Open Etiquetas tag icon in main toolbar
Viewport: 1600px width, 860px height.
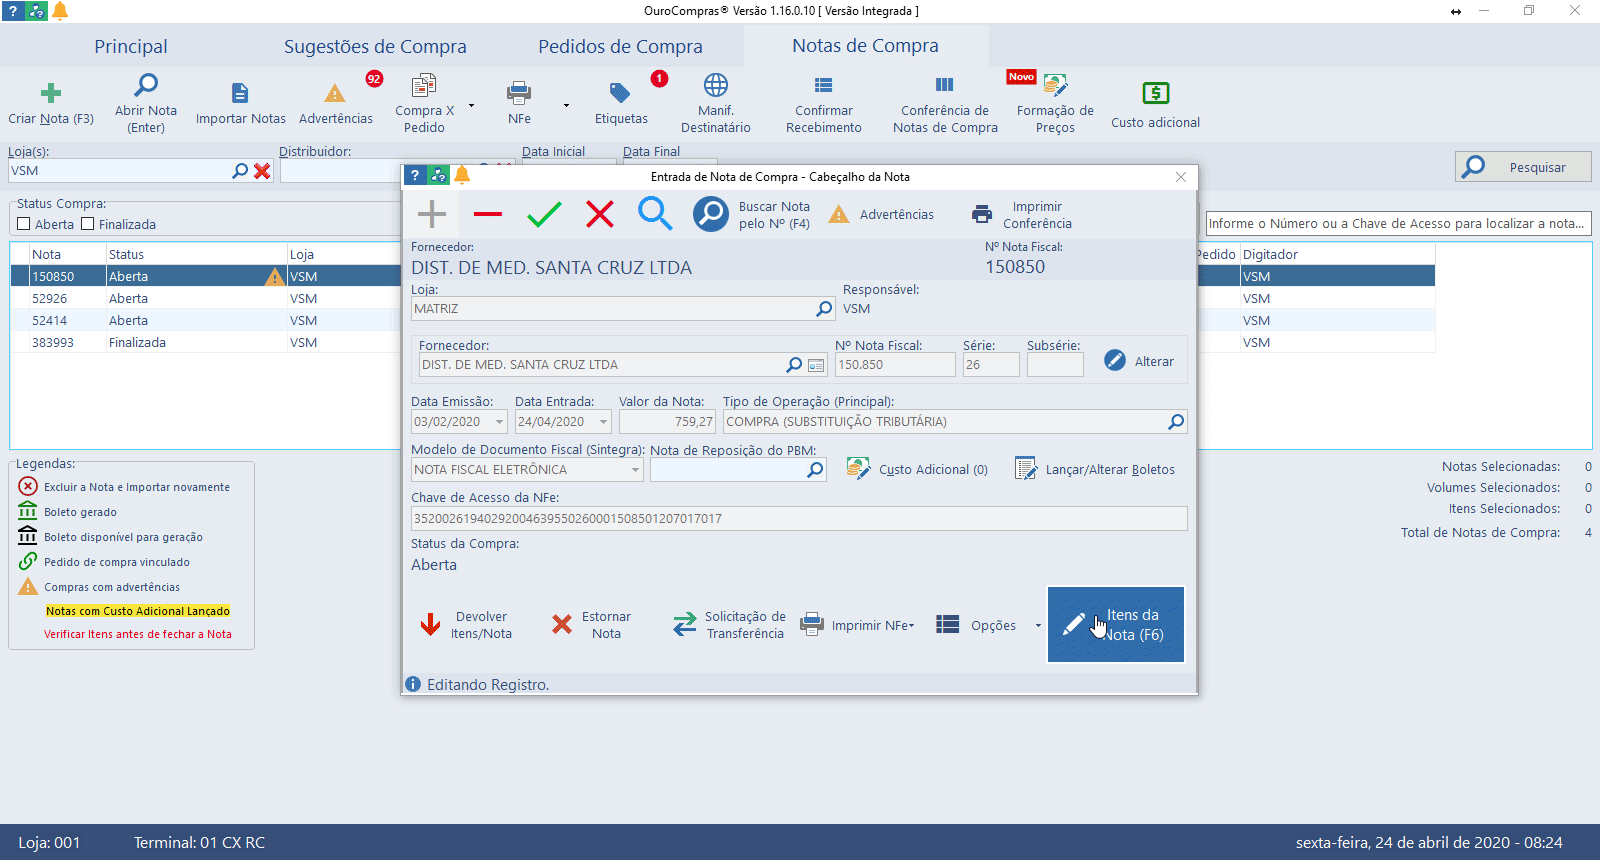(620, 93)
